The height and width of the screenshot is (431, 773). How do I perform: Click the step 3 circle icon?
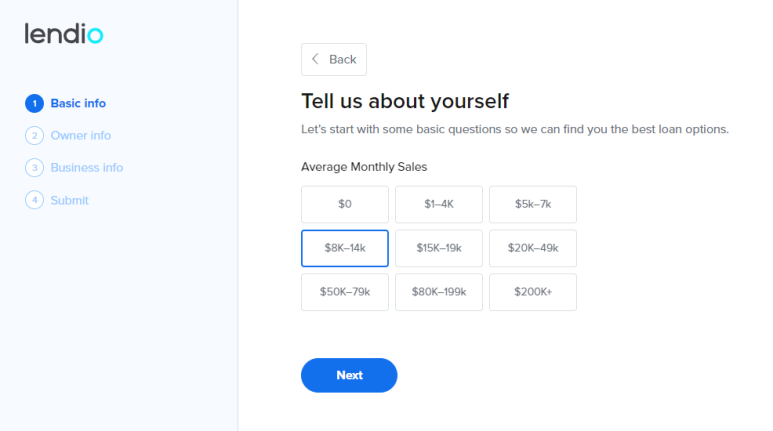35,168
